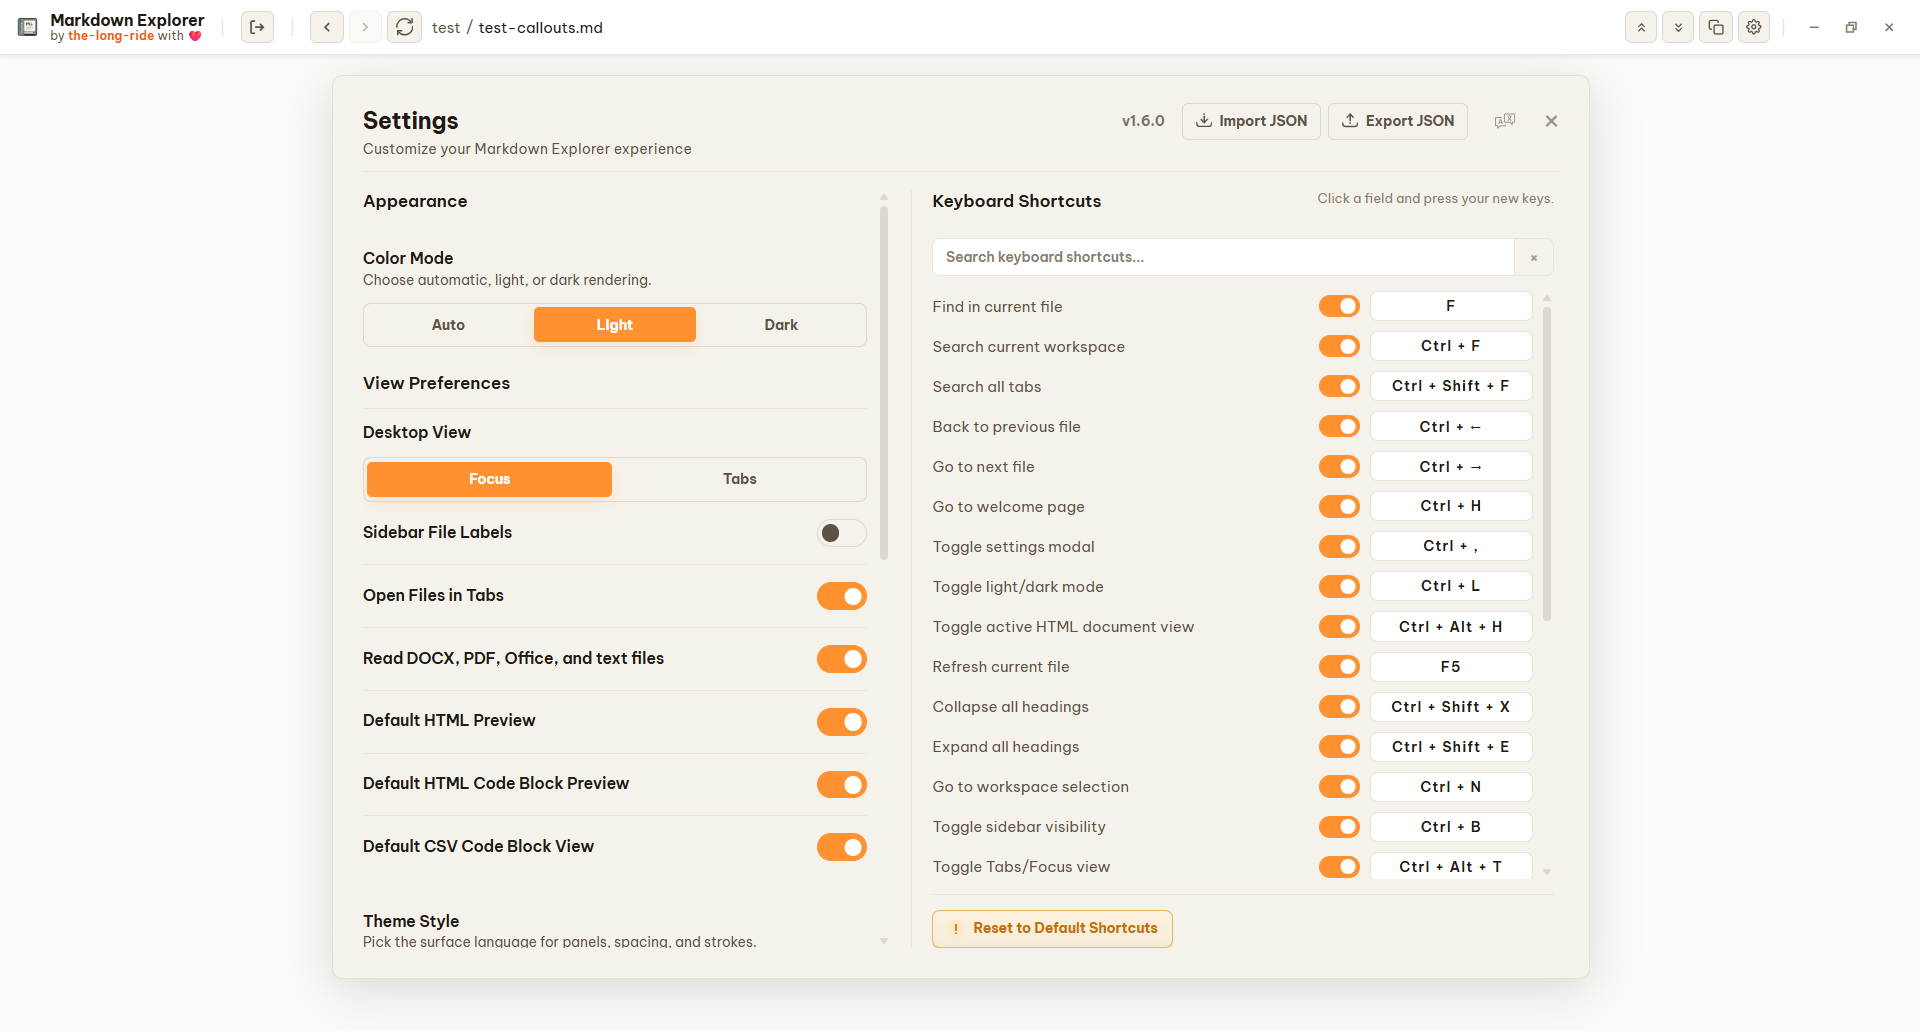
Task: Toggle Default CSV Code Block View
Action: [842, 847]
